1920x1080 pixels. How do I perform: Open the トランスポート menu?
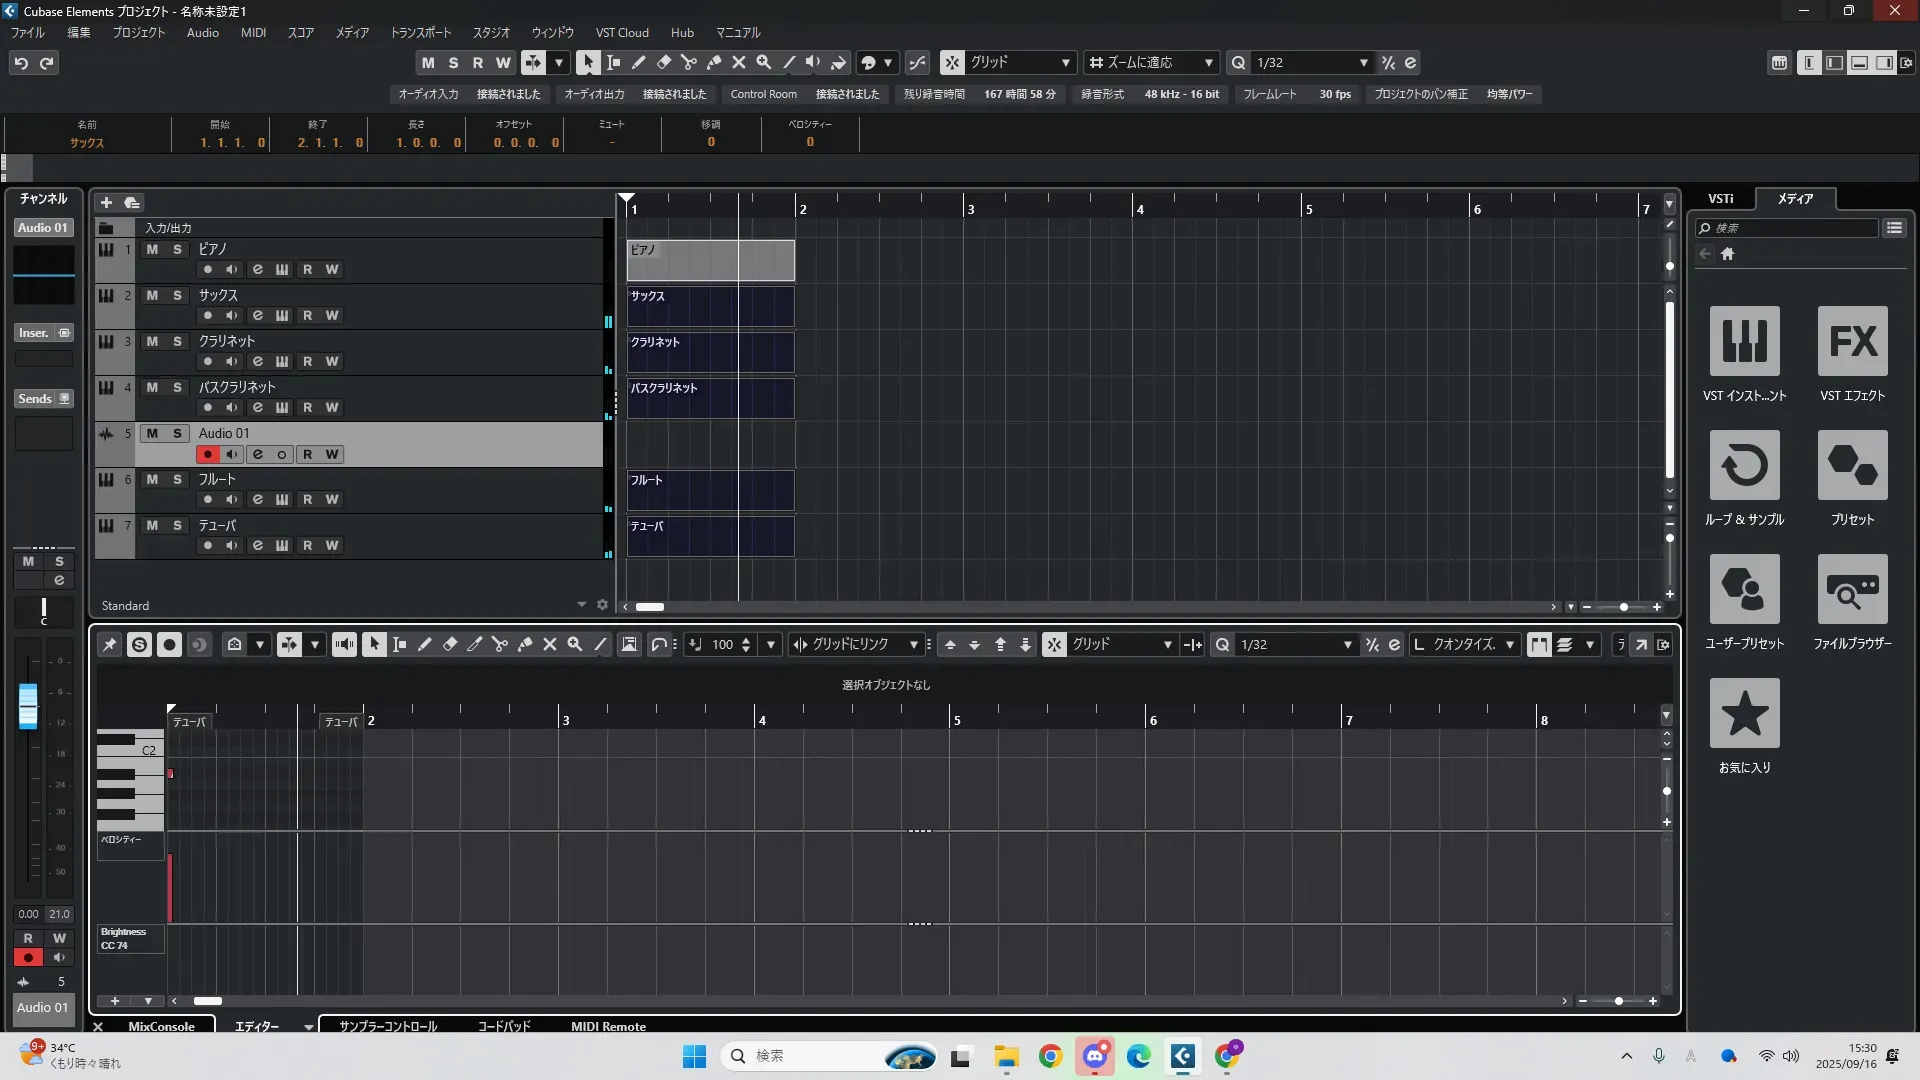(x=420, y=32)
